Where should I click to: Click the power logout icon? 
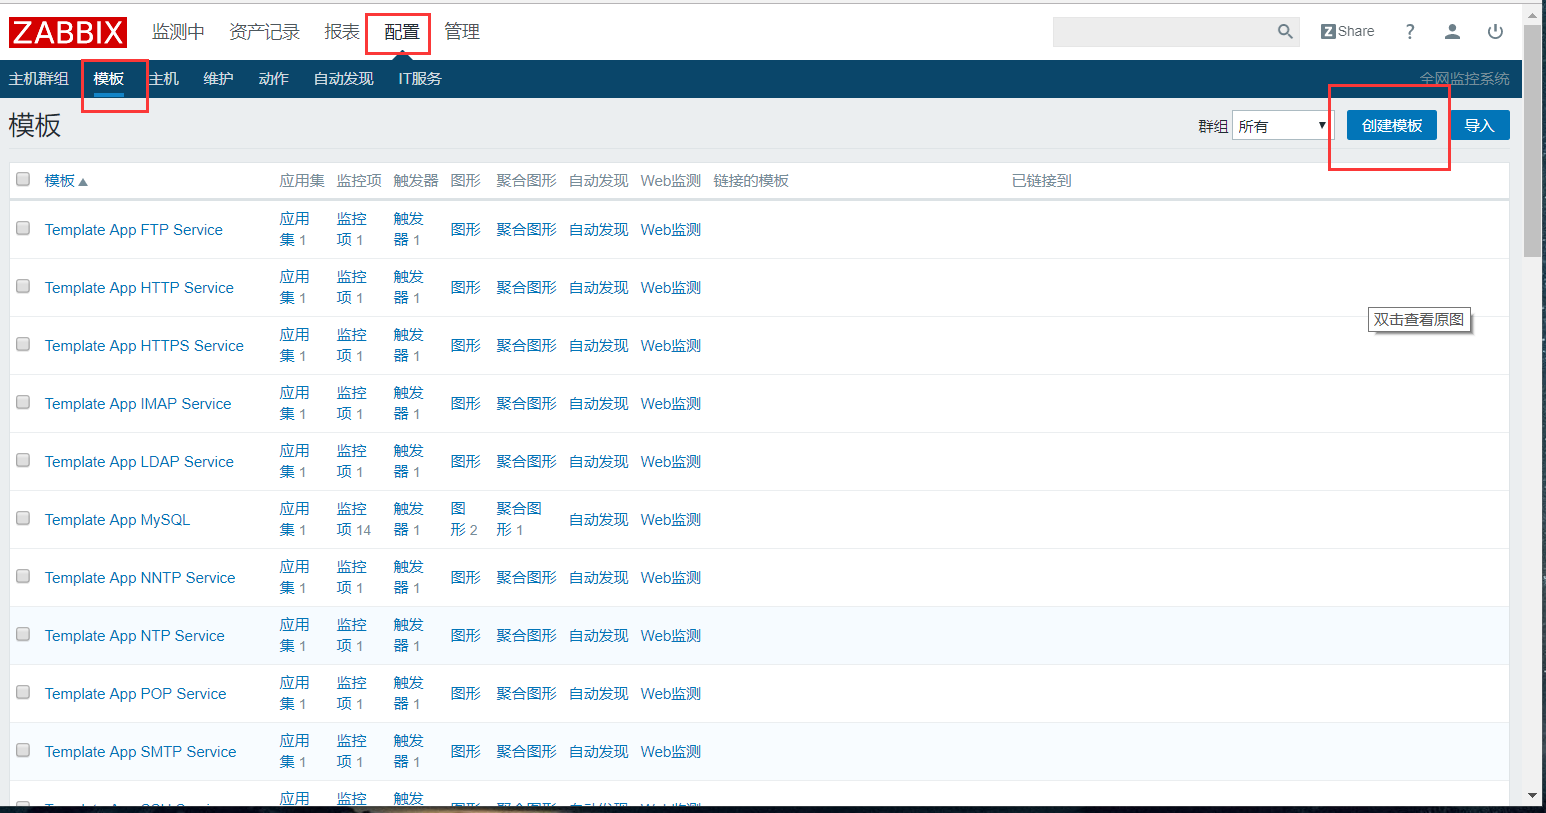(1495, 32)
